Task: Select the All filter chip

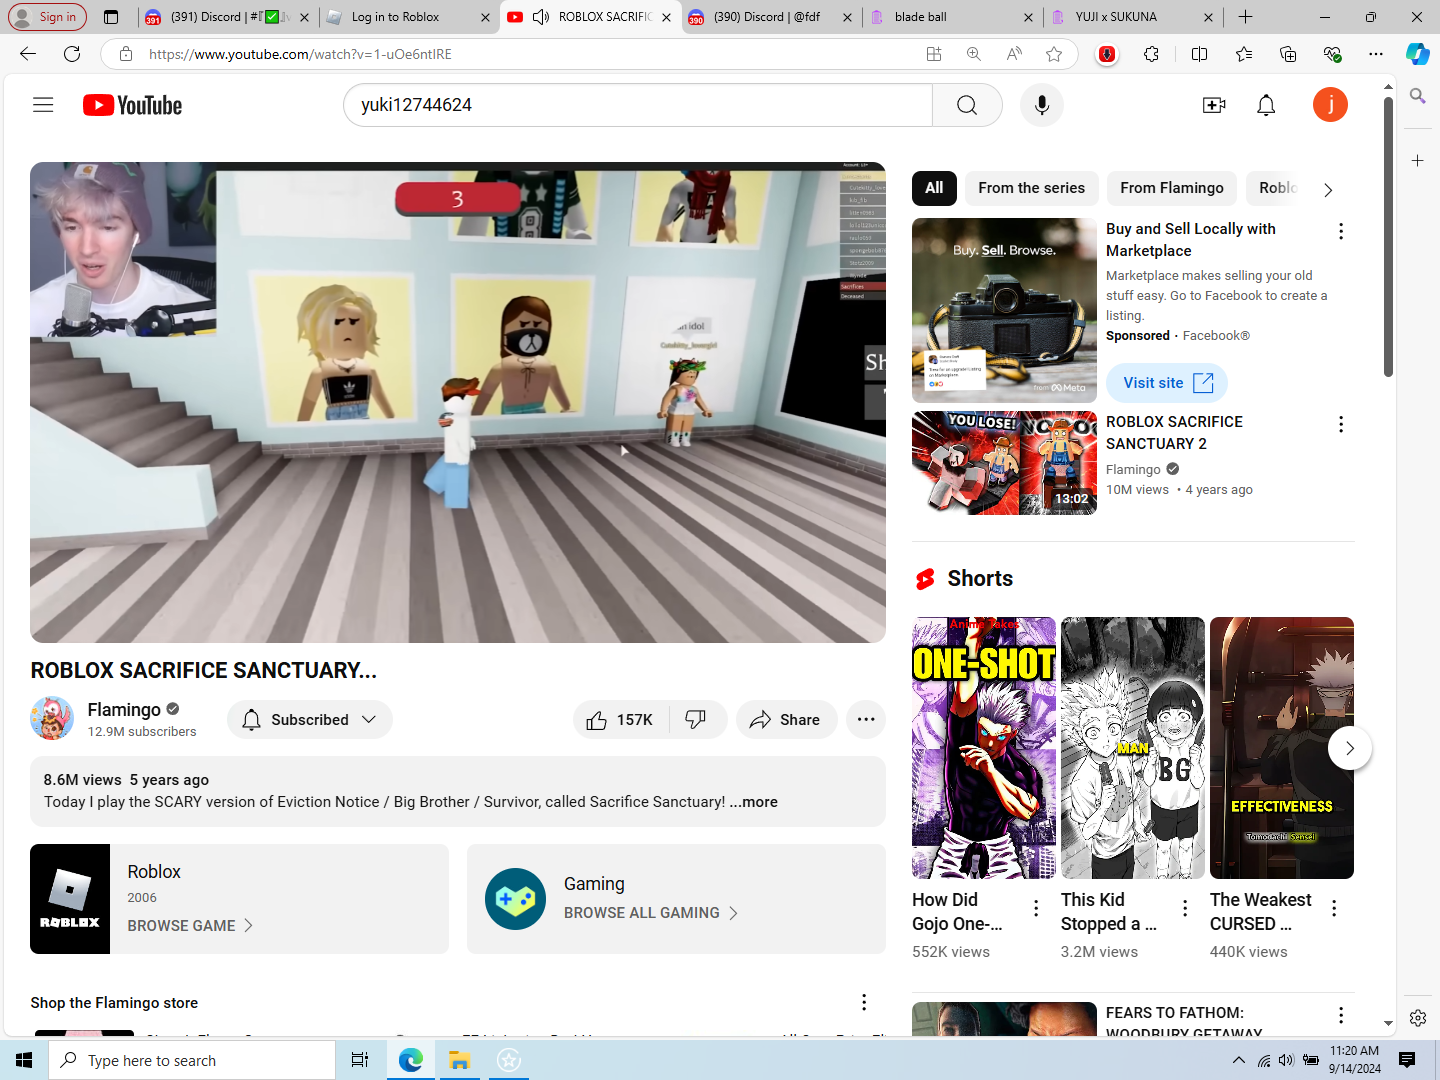Action: coord(934,188)
